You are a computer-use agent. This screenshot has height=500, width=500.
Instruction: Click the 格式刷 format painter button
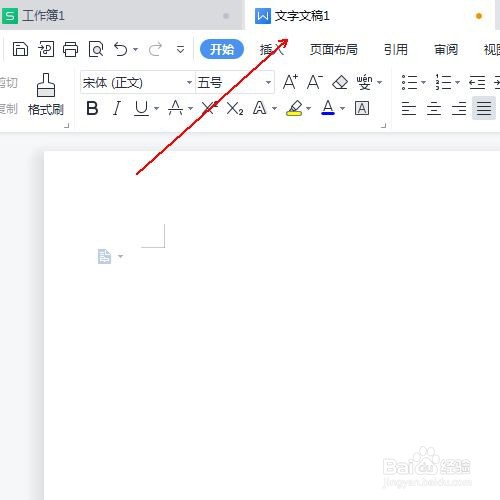click(46, 95)
